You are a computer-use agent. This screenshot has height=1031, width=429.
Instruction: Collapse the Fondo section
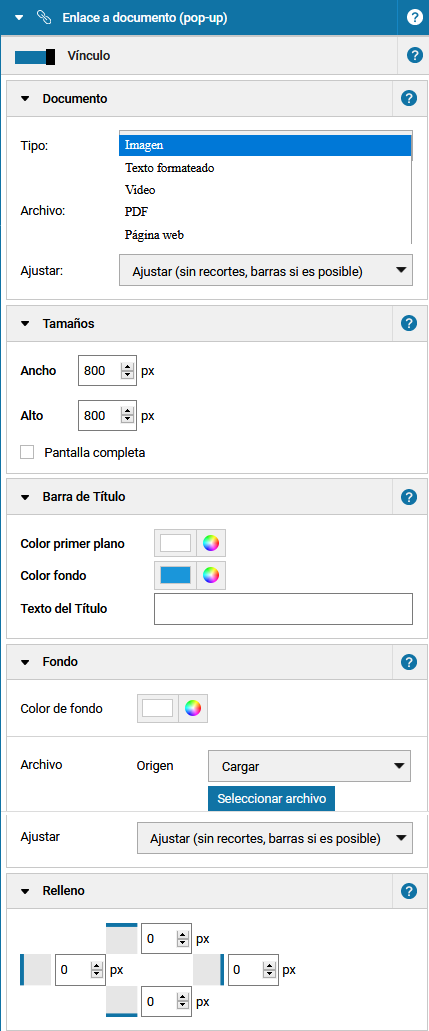tap(26, 662)
